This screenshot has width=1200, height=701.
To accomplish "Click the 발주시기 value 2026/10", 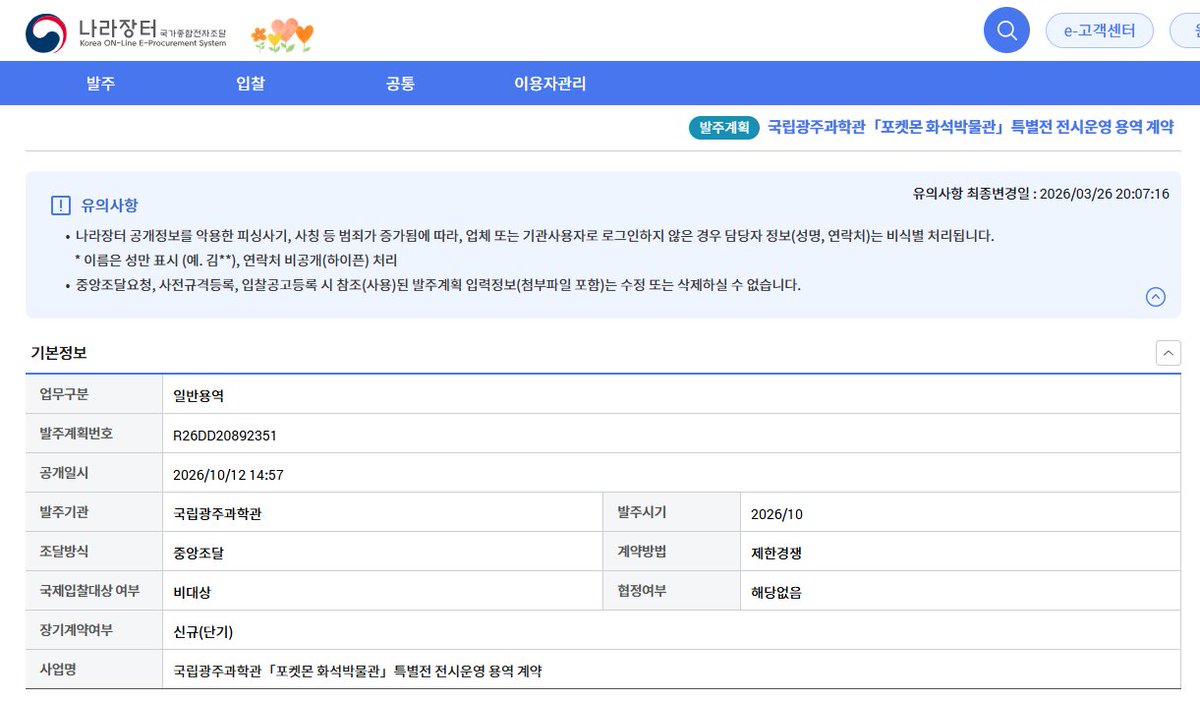I will coord(777,514).
